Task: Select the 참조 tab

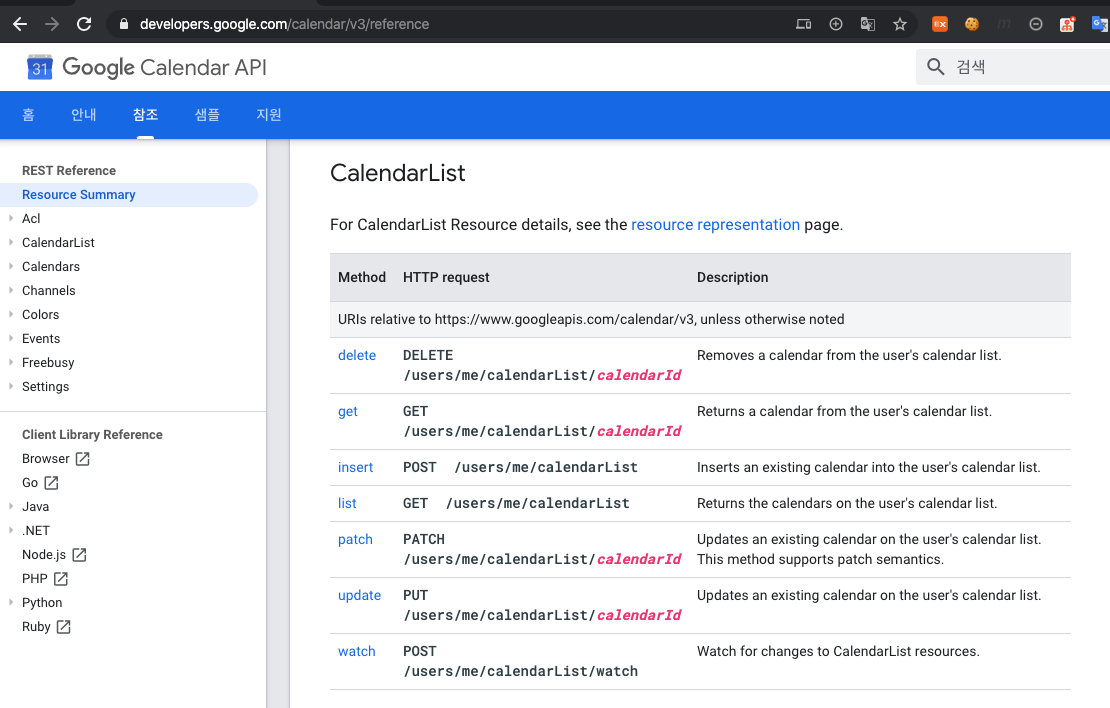Action: tap(145, 115)
